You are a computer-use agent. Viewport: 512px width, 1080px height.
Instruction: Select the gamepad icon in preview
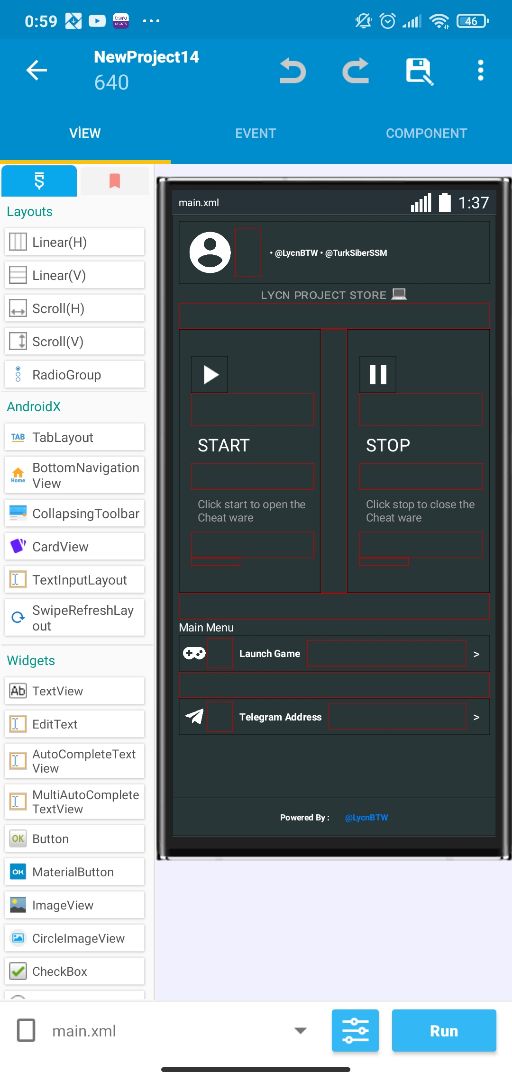pos(194,653)
